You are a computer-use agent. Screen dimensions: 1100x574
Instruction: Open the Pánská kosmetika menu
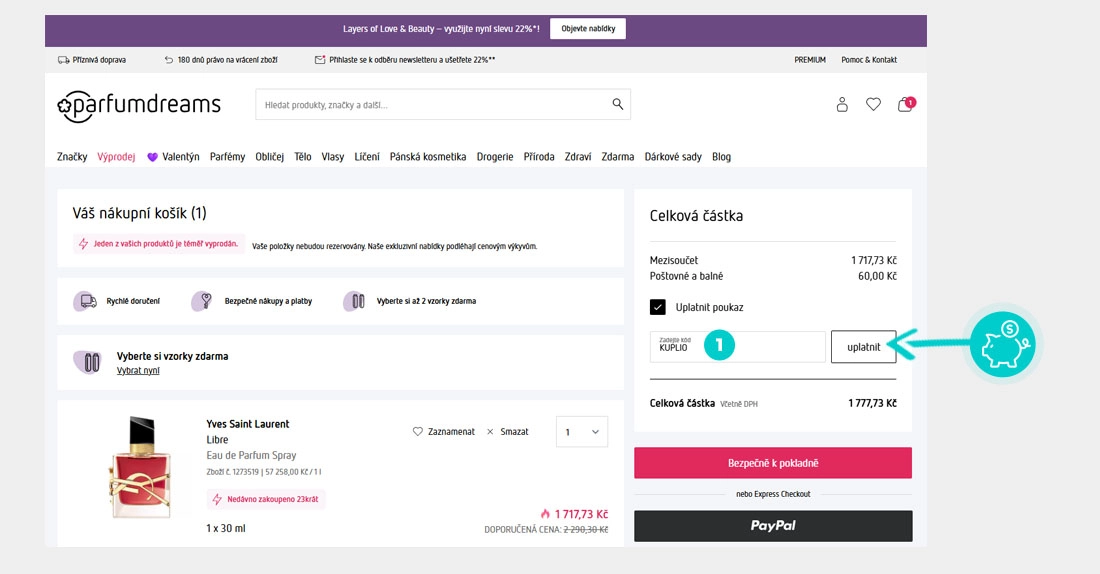(428, 156)
